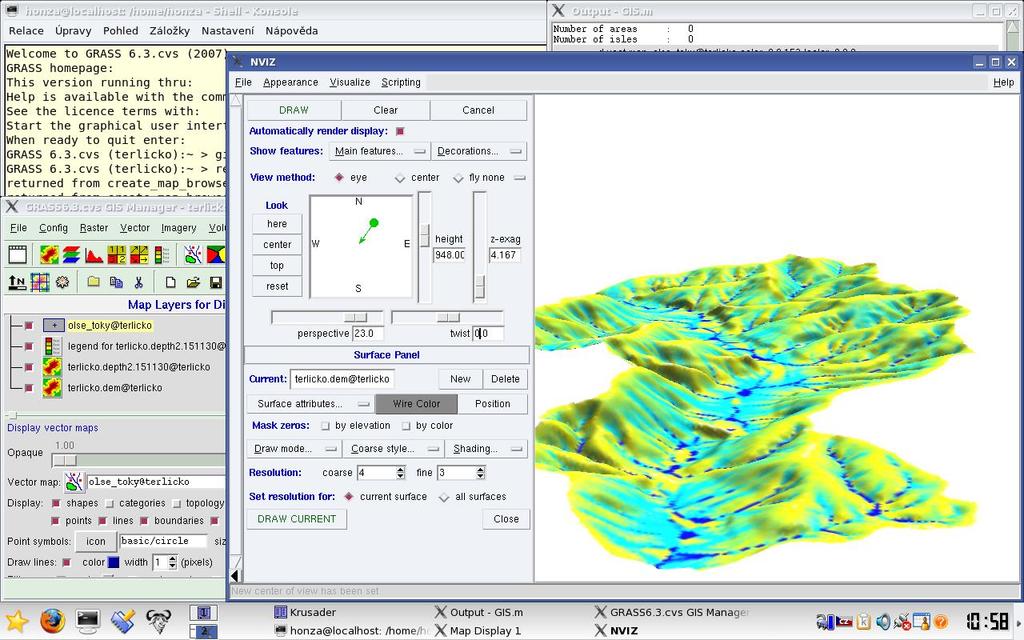Add grid overlay layer icon
This screenshot has width=1024, height=640.
40,282
